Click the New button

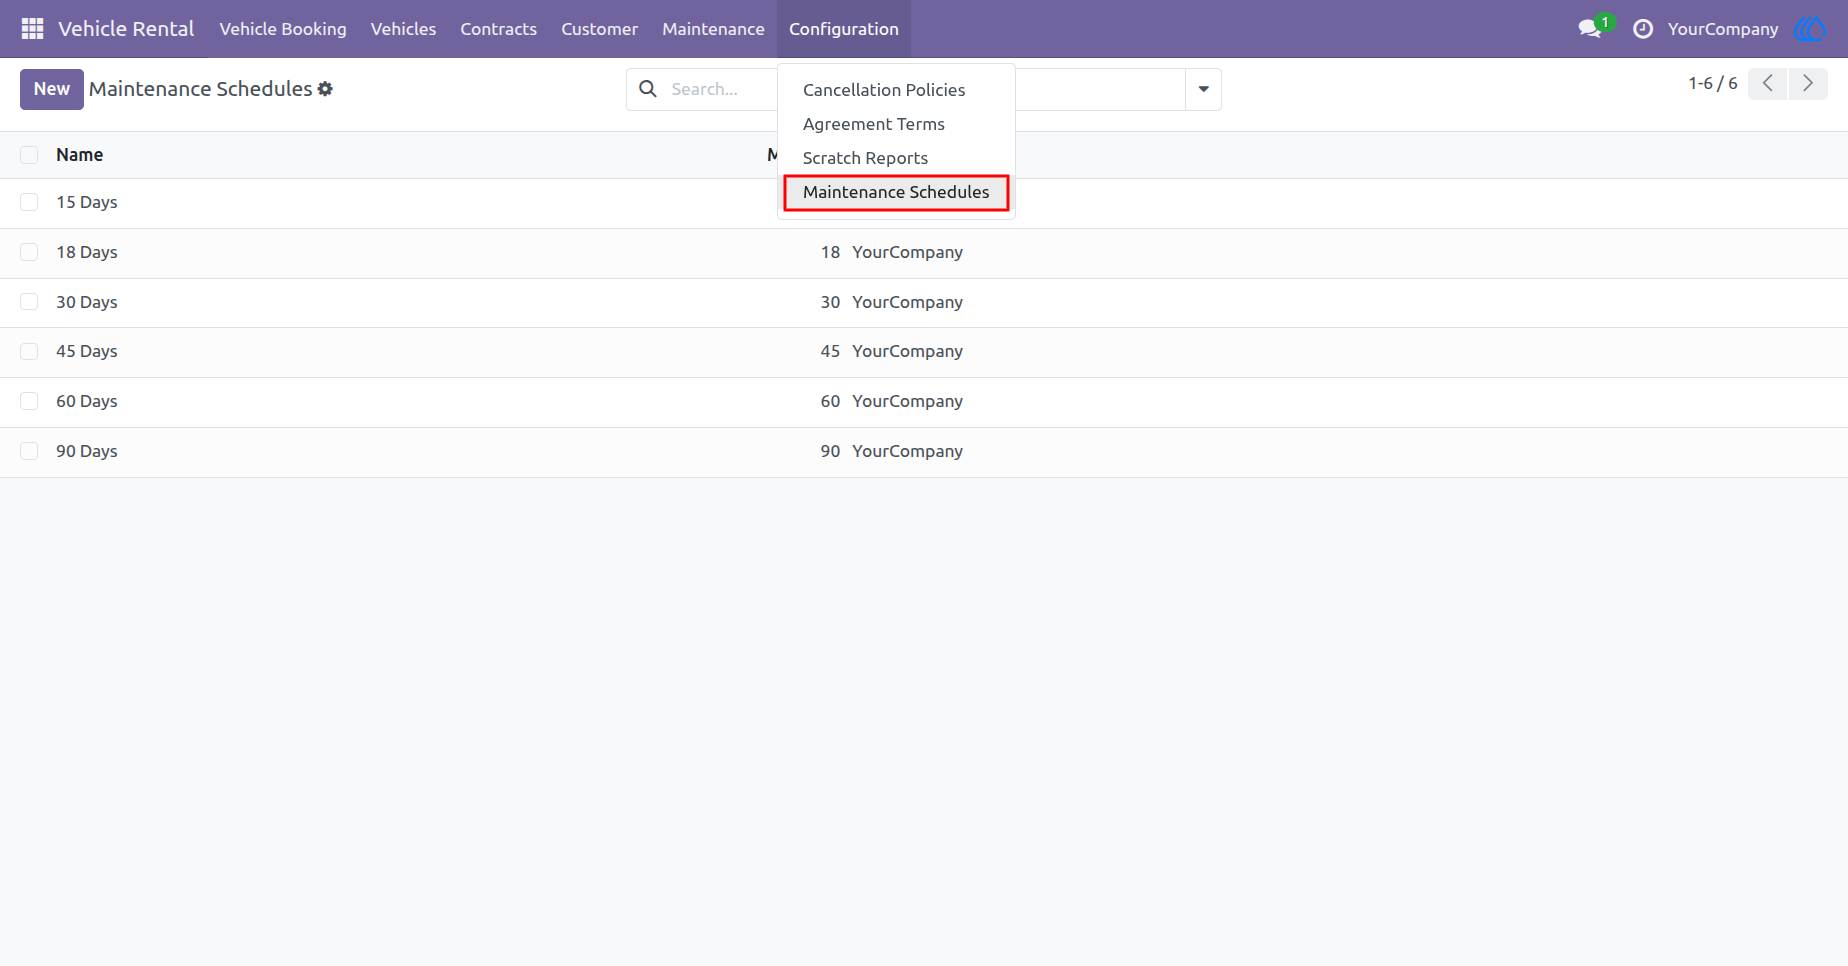(x=52, y=89)
